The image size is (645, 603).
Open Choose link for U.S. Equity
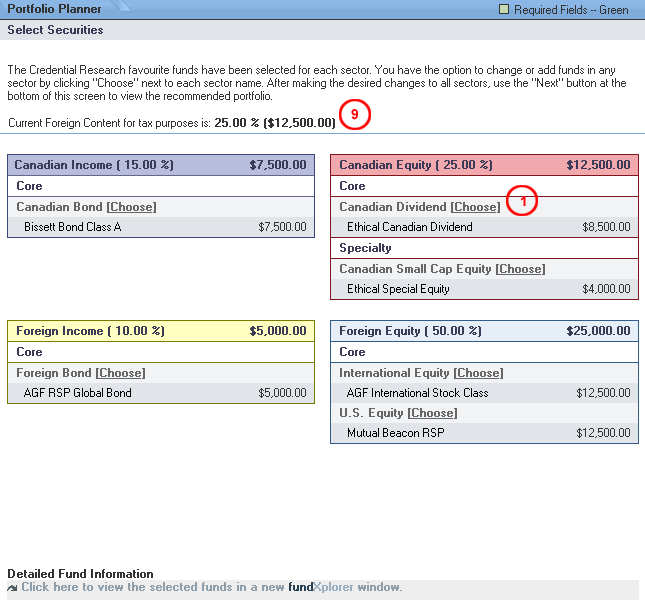[x=432, y=413]
